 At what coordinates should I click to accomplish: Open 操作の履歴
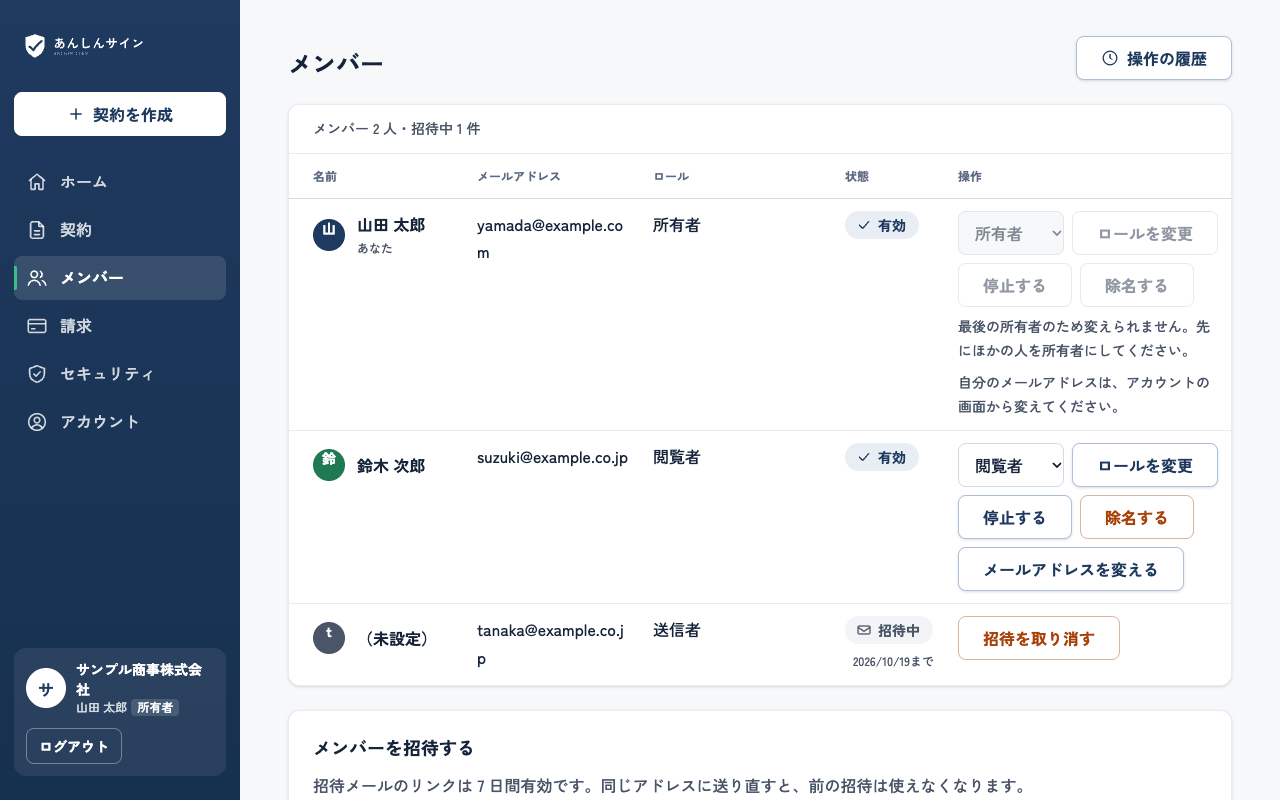coord(1154,58)
